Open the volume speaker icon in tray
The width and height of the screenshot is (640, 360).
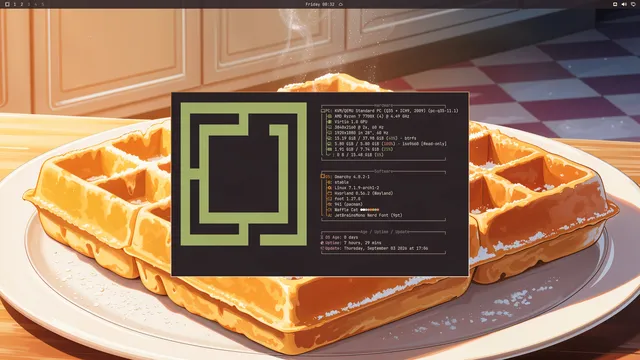624,4
